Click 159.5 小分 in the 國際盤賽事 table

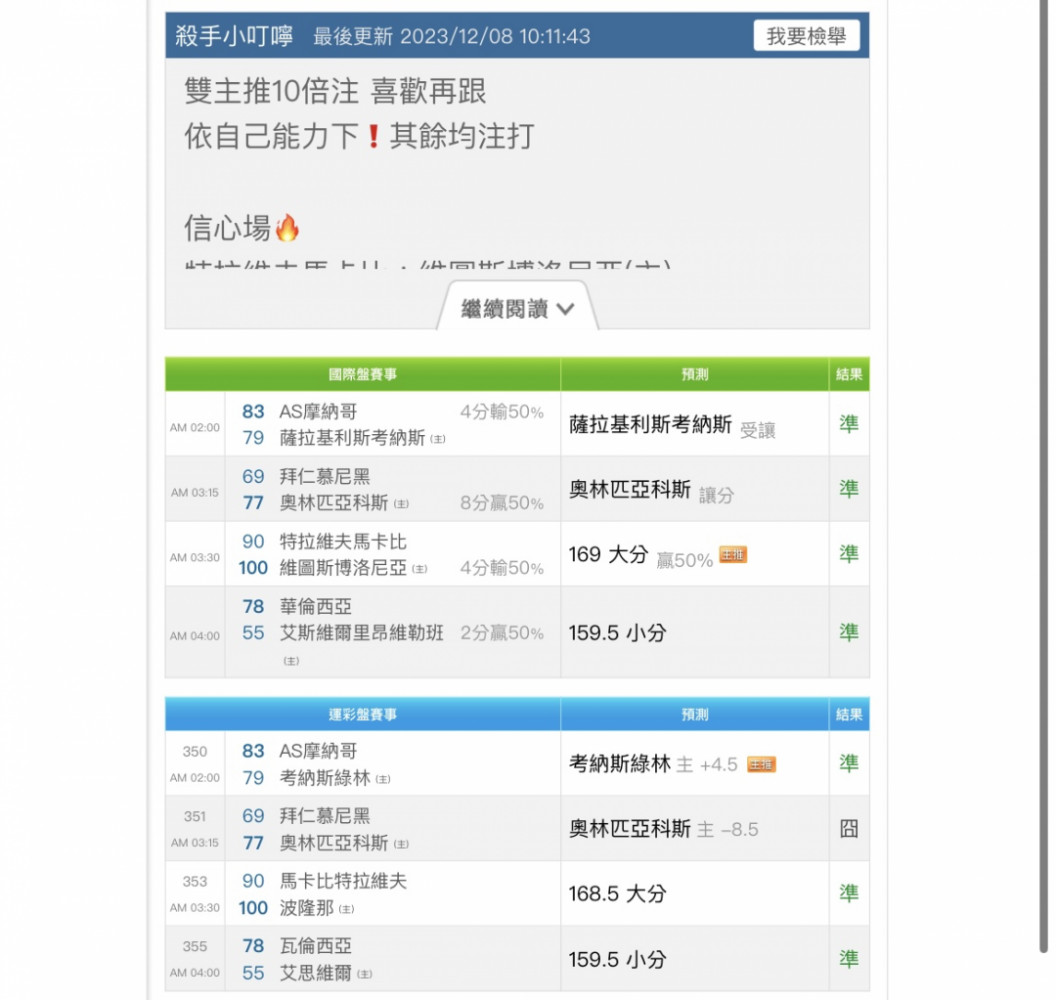(618, 633)
